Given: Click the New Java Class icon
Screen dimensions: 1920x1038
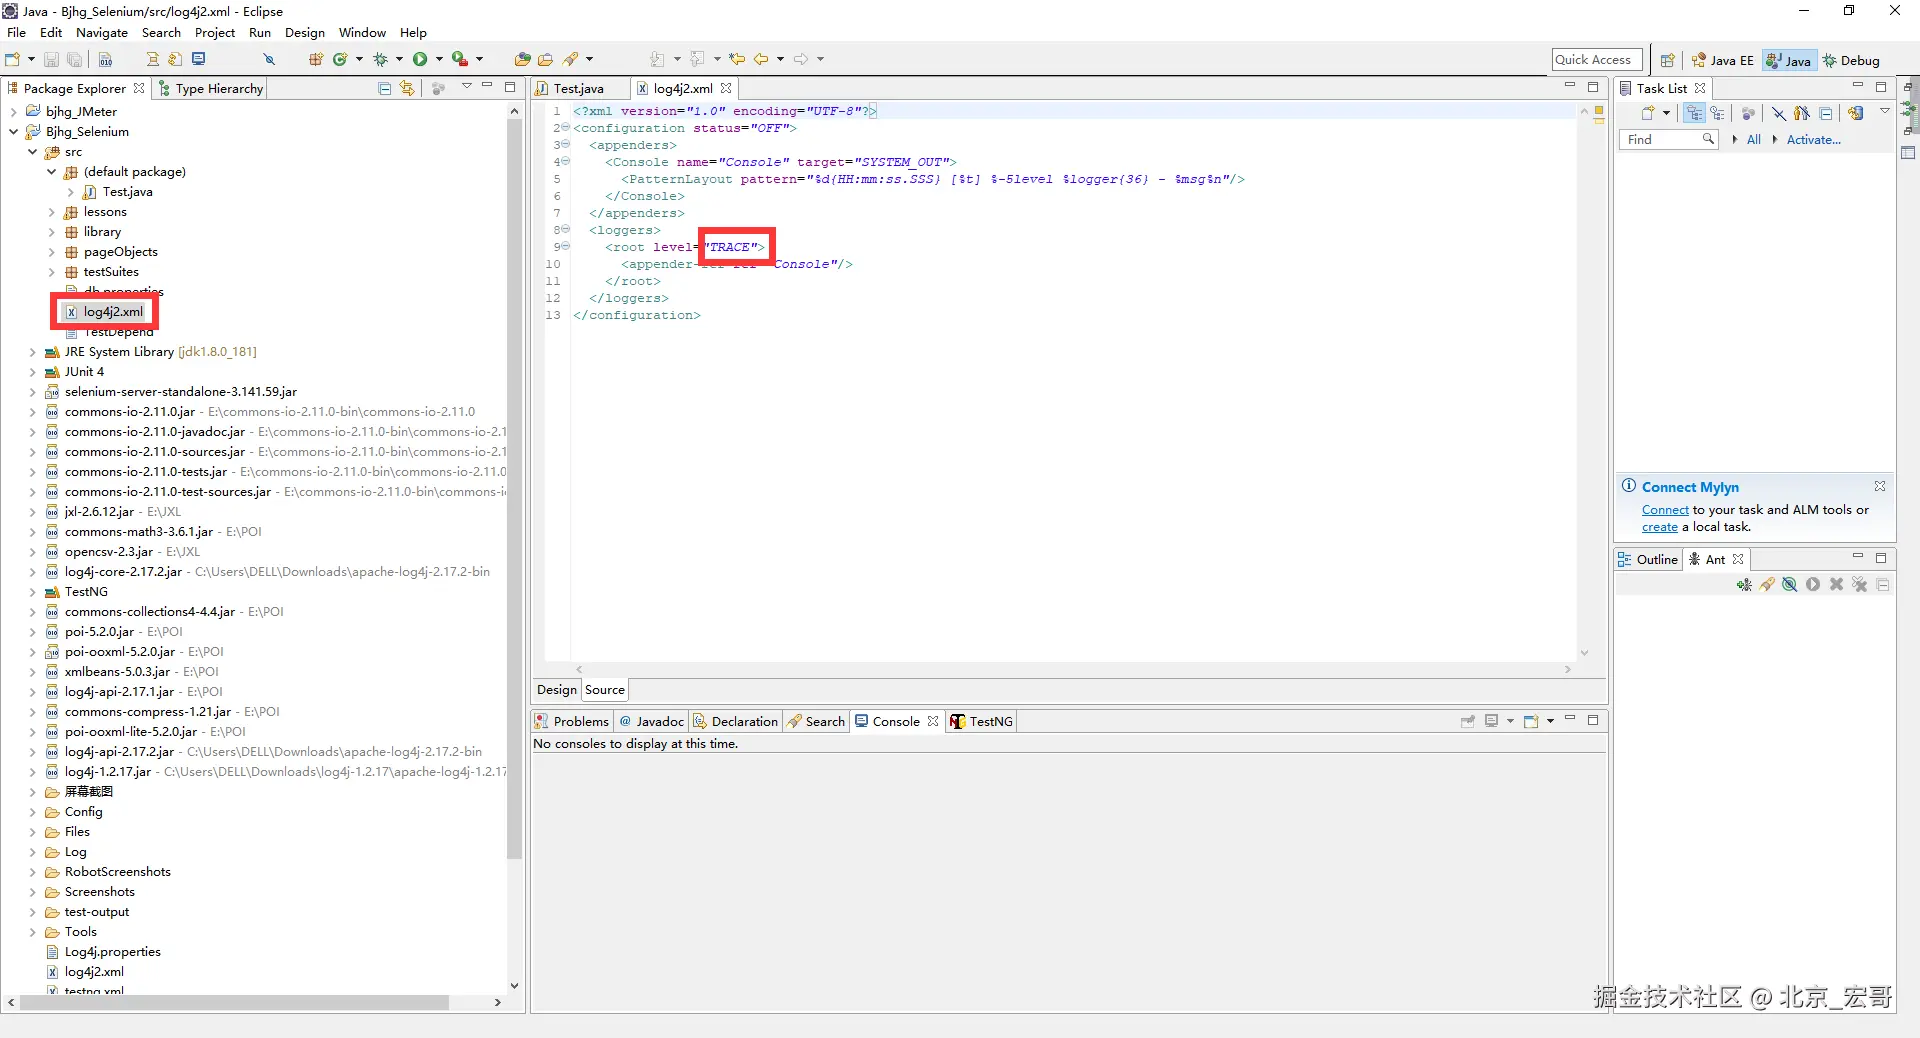Looking at the screenshot, I should [x=340, y=60].
